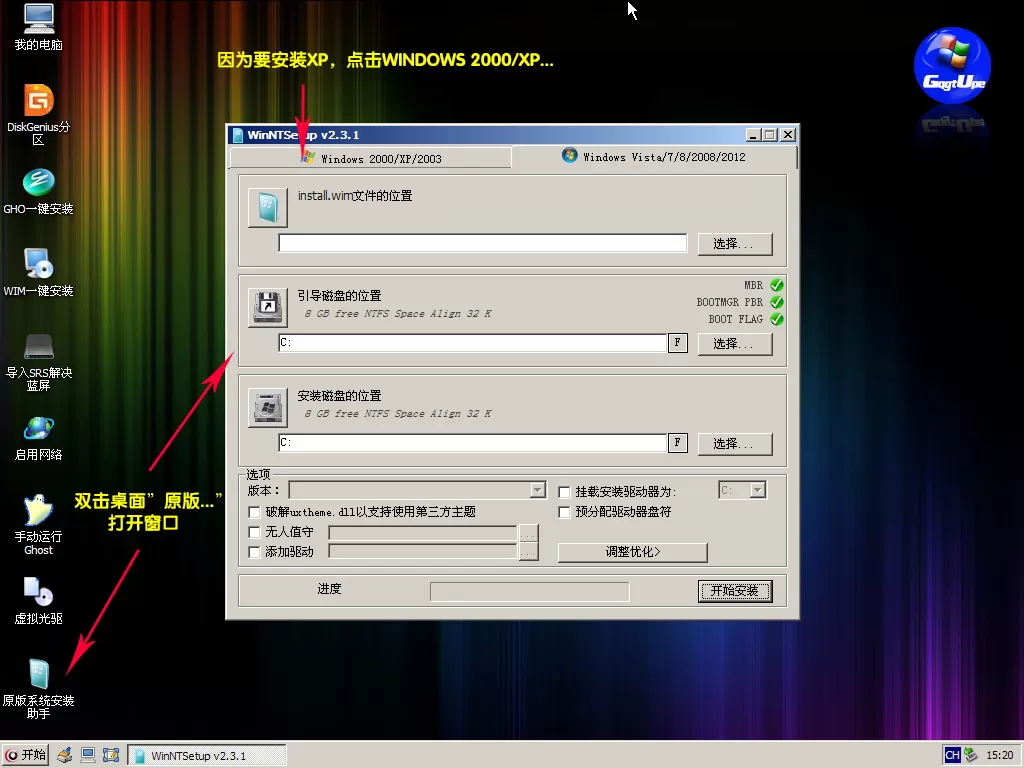Switch to Windows 2000/XP/2003 tab

[370, 158]
